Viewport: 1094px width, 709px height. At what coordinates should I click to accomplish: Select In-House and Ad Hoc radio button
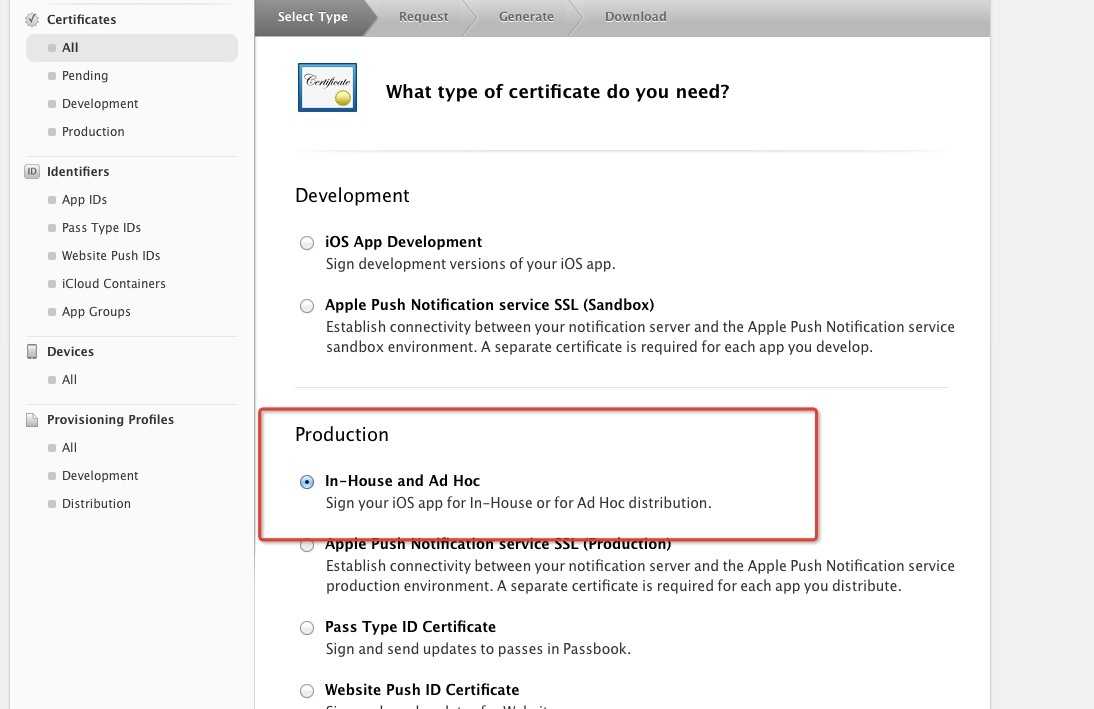pos(307,482)
